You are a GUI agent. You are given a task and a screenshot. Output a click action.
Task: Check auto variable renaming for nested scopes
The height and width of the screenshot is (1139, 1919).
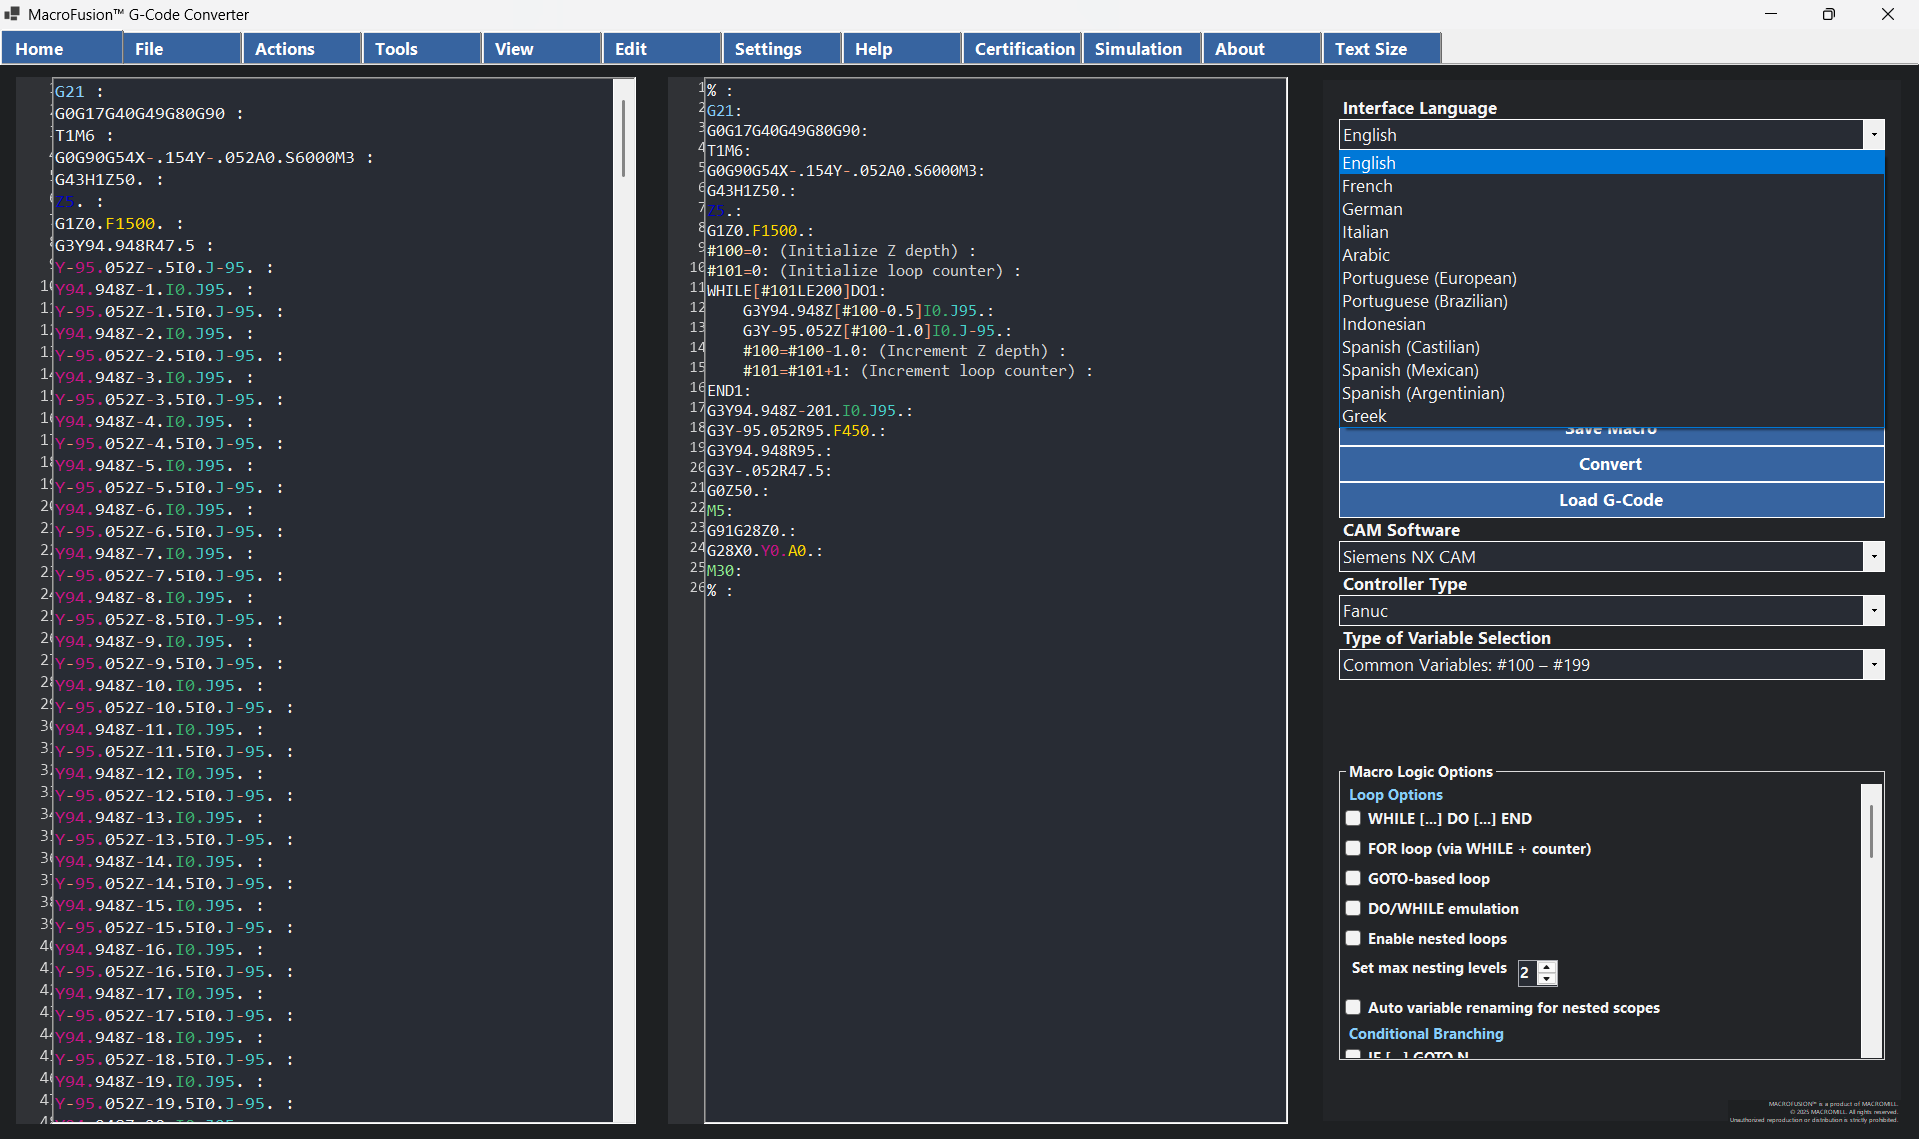tap(1353, 1007)
